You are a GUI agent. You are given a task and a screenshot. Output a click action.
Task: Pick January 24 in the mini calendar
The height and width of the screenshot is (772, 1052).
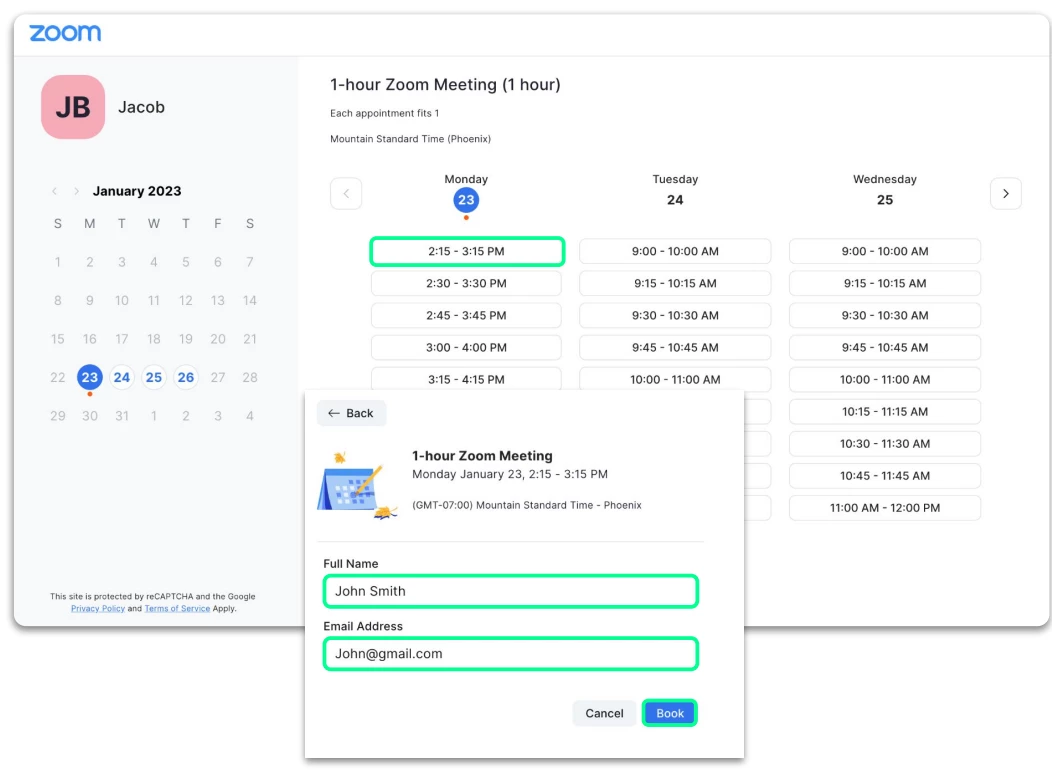click(121, 378)
